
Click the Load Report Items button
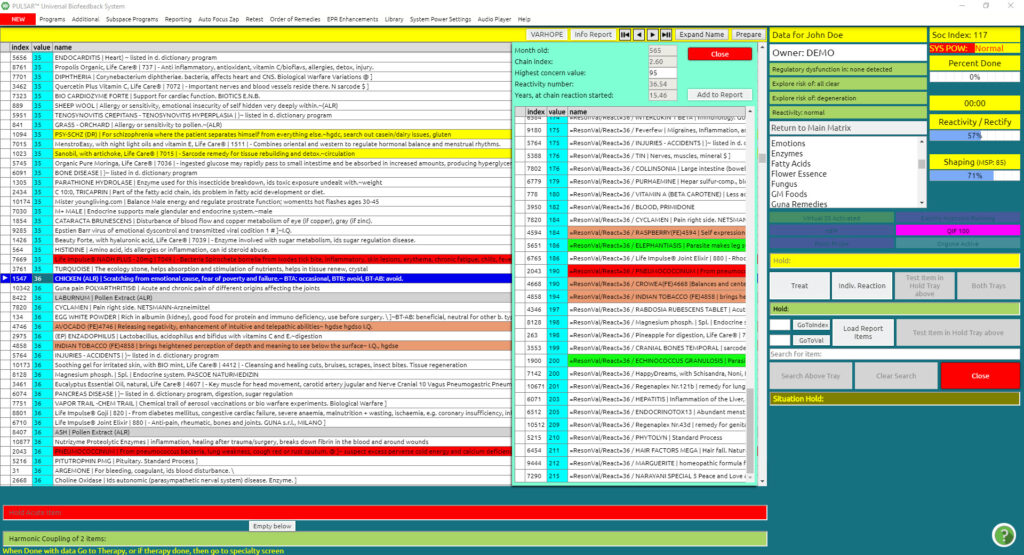[862, 332]
